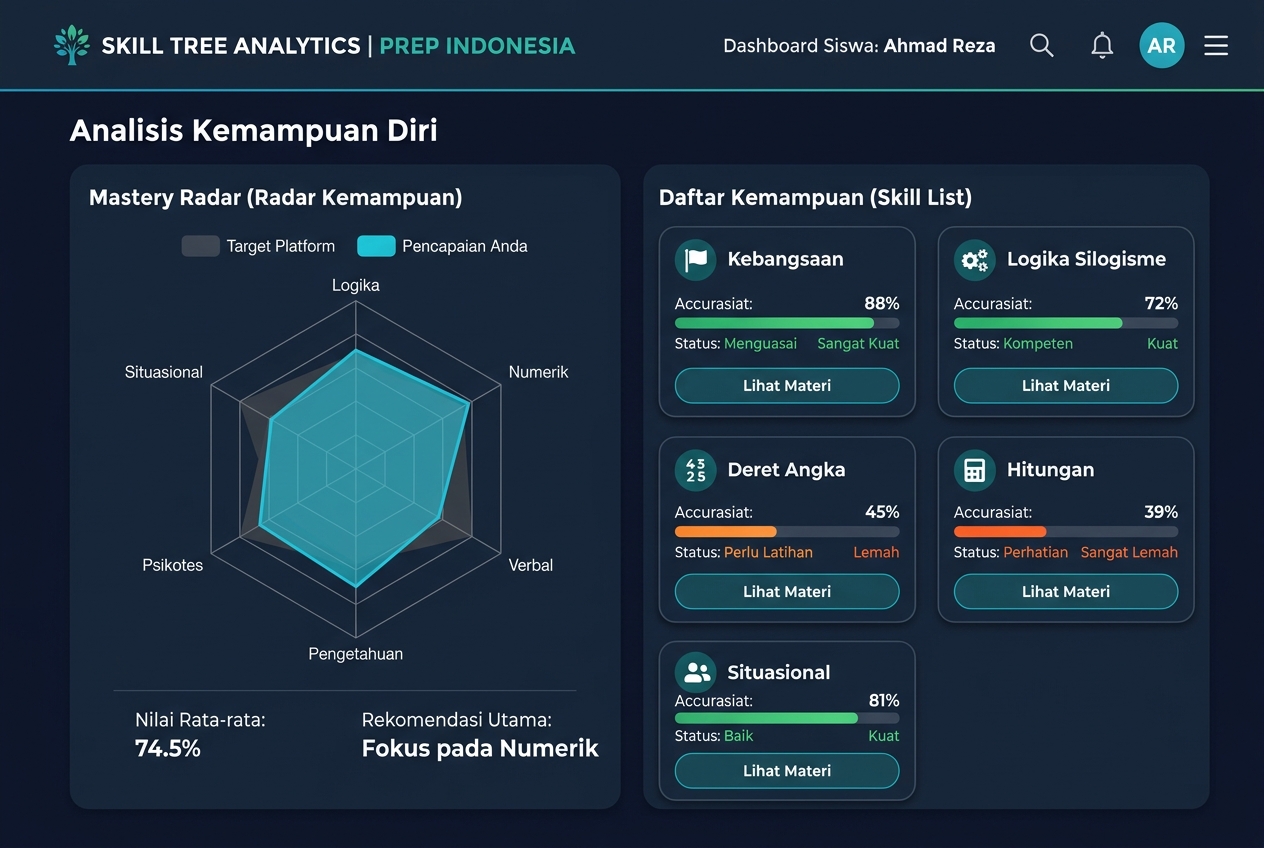Click the Deret Angka card title

point(787,470)
